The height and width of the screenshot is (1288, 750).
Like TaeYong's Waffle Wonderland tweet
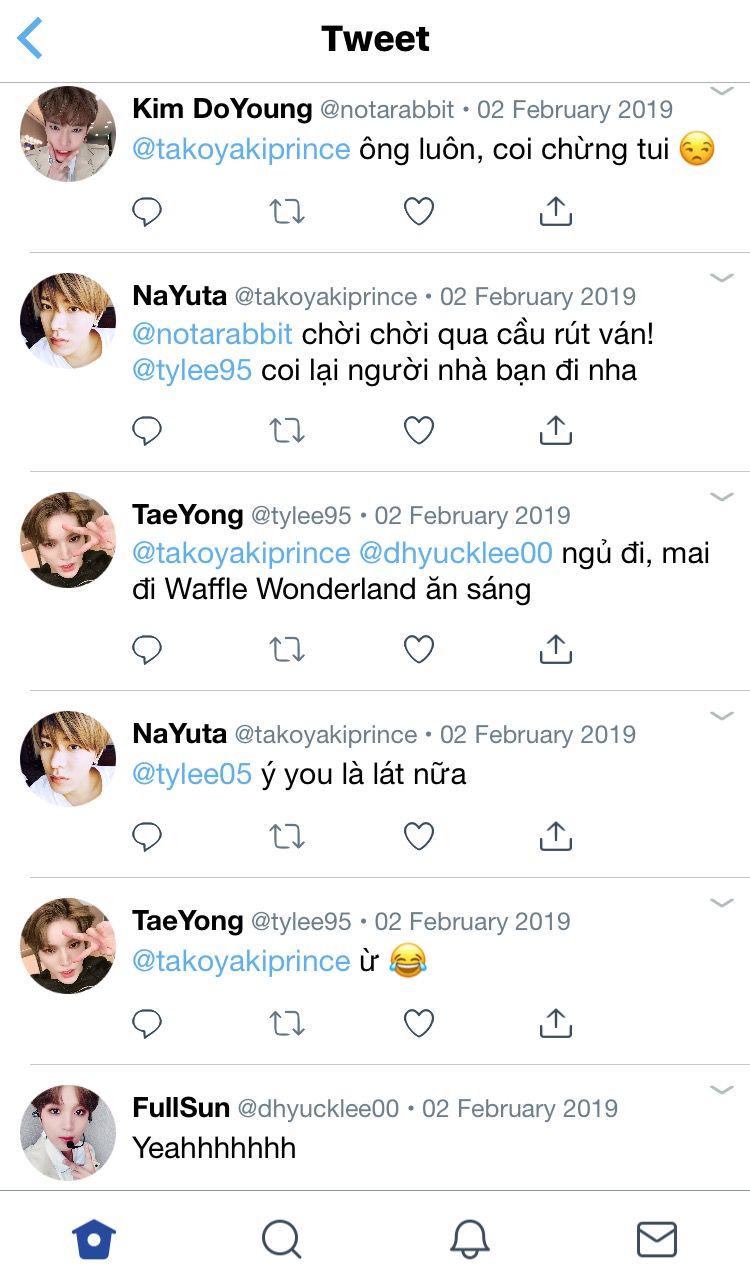(x=418, y=649)
